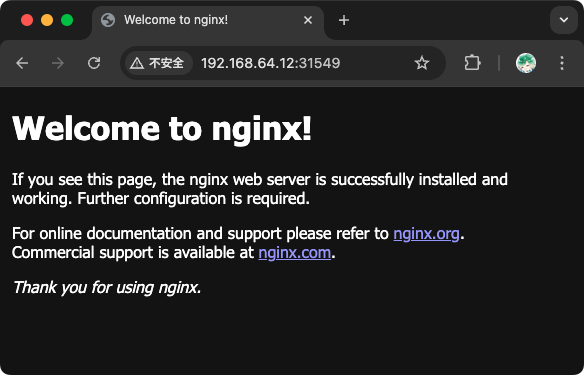584x375 pixels.
Task: Click the globe favicon on the tab
Action: pos(108,20)
